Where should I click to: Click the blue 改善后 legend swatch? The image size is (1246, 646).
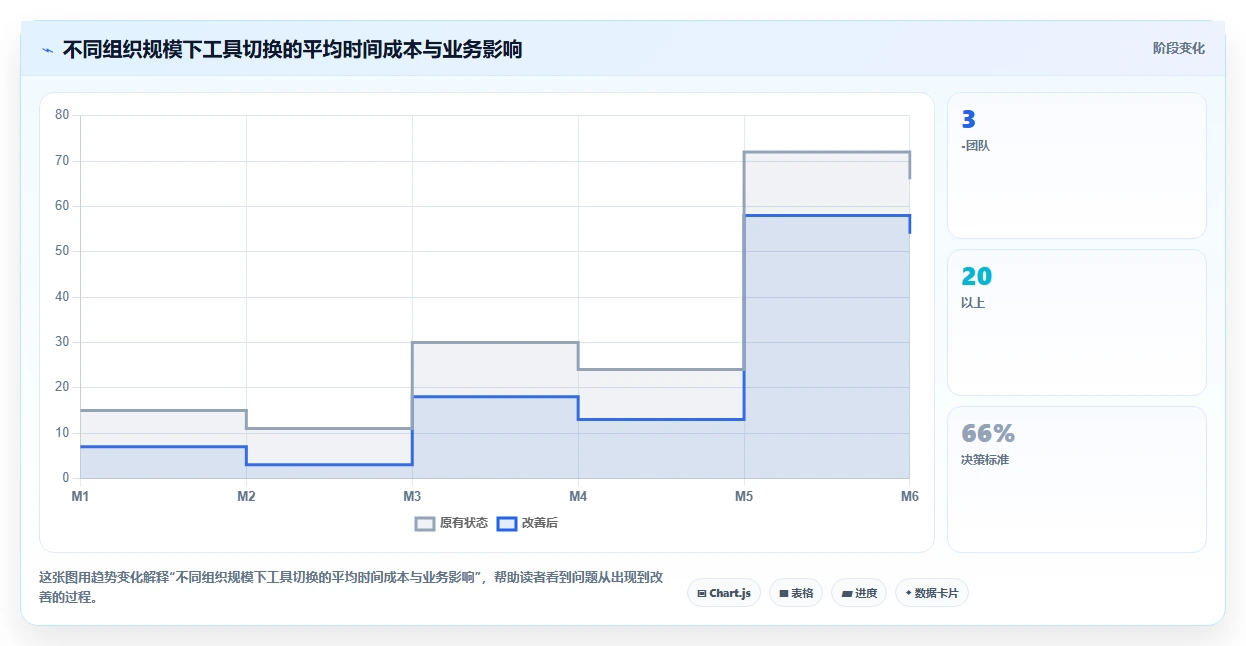pos(507,523)
